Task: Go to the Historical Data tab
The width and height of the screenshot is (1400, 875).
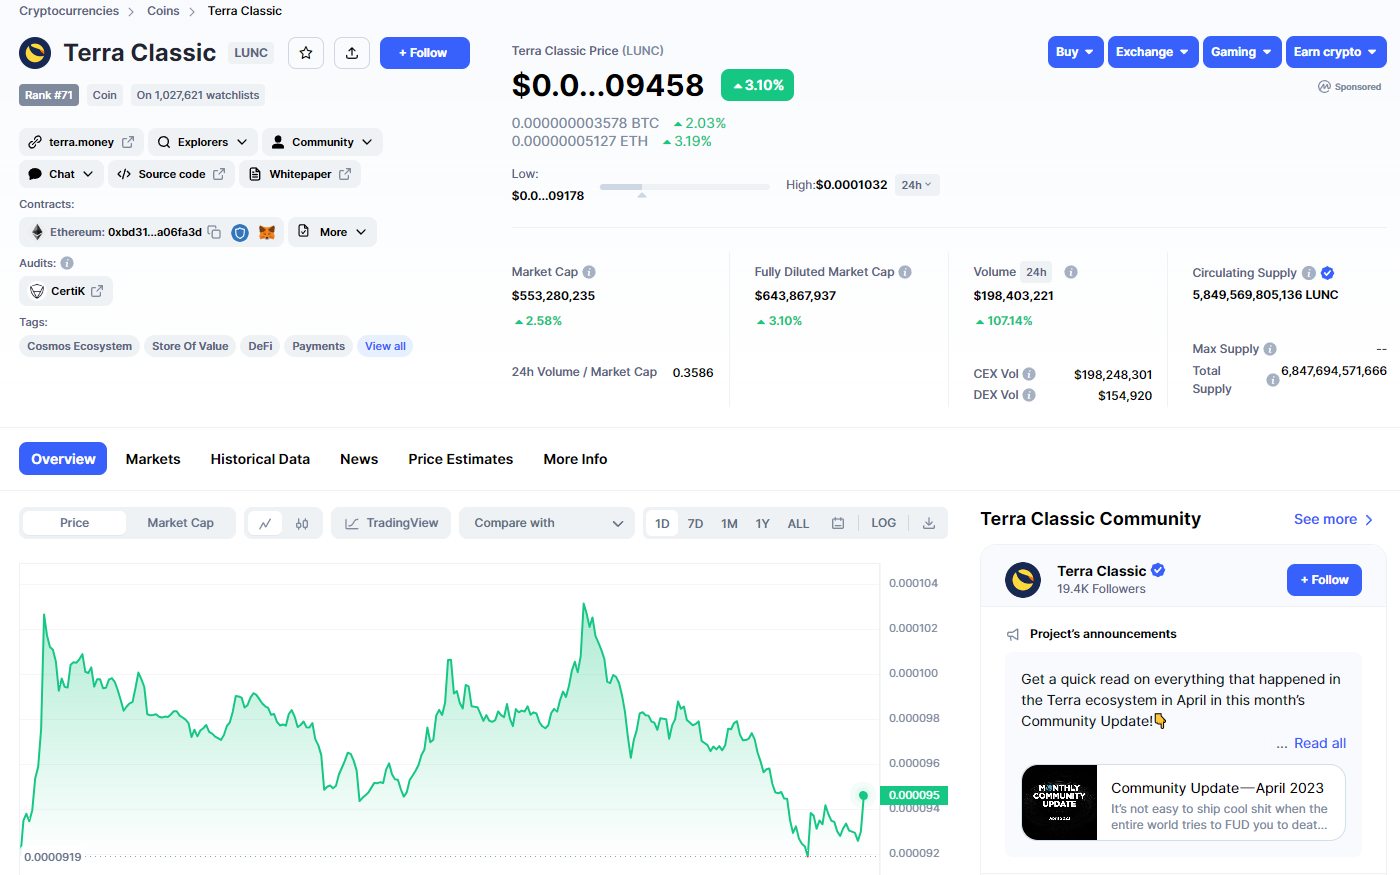Action: point(260,459)
